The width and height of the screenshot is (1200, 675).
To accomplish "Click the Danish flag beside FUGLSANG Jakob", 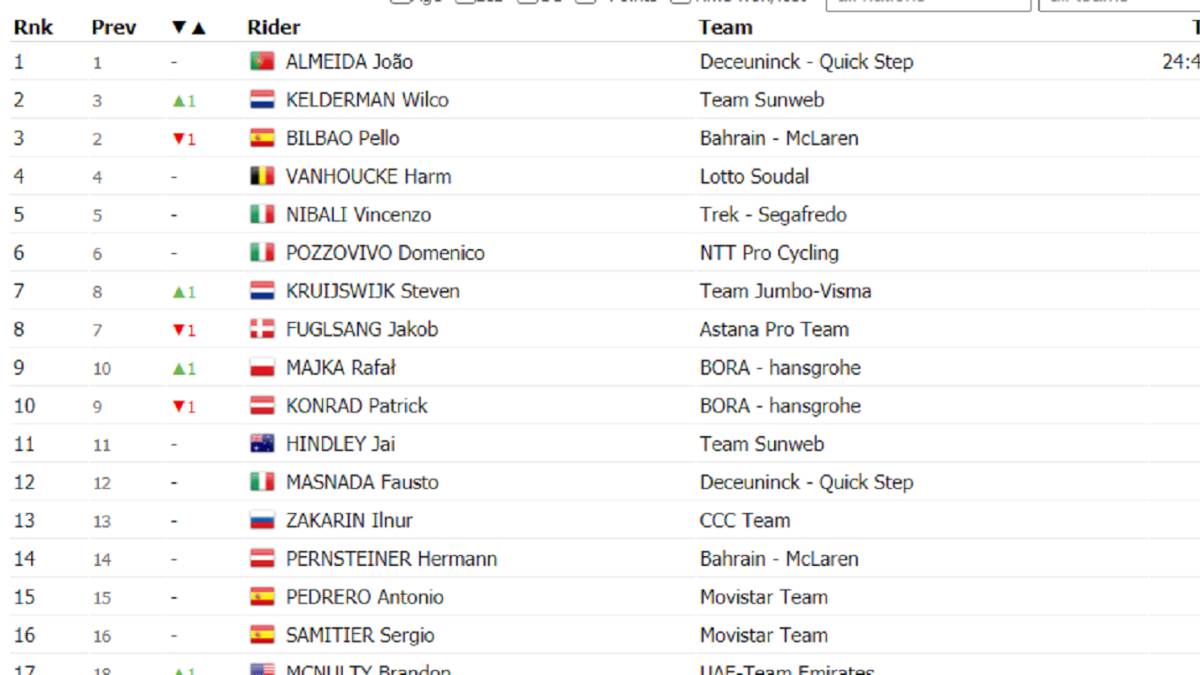I will pos(262,330).
